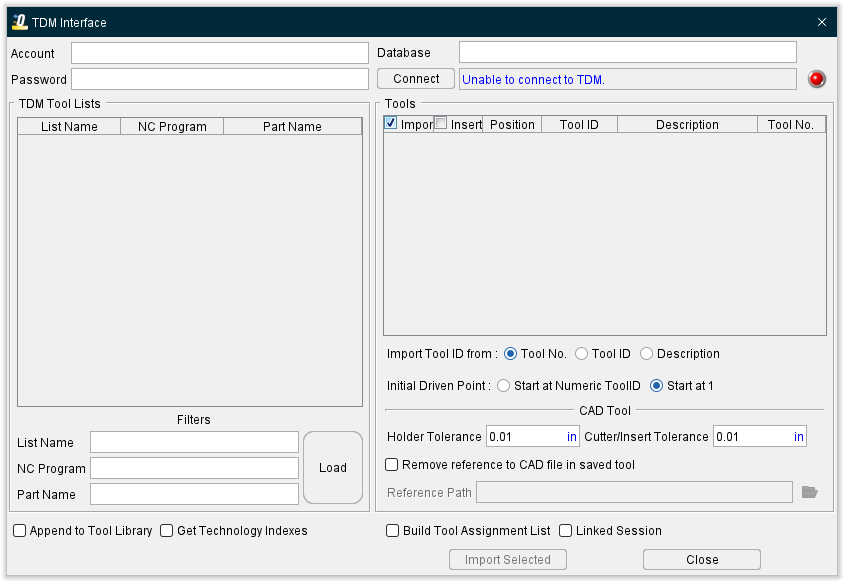Click the List Name column header
The width and height of the screenshot is (844, 582).
pos(69,127)
